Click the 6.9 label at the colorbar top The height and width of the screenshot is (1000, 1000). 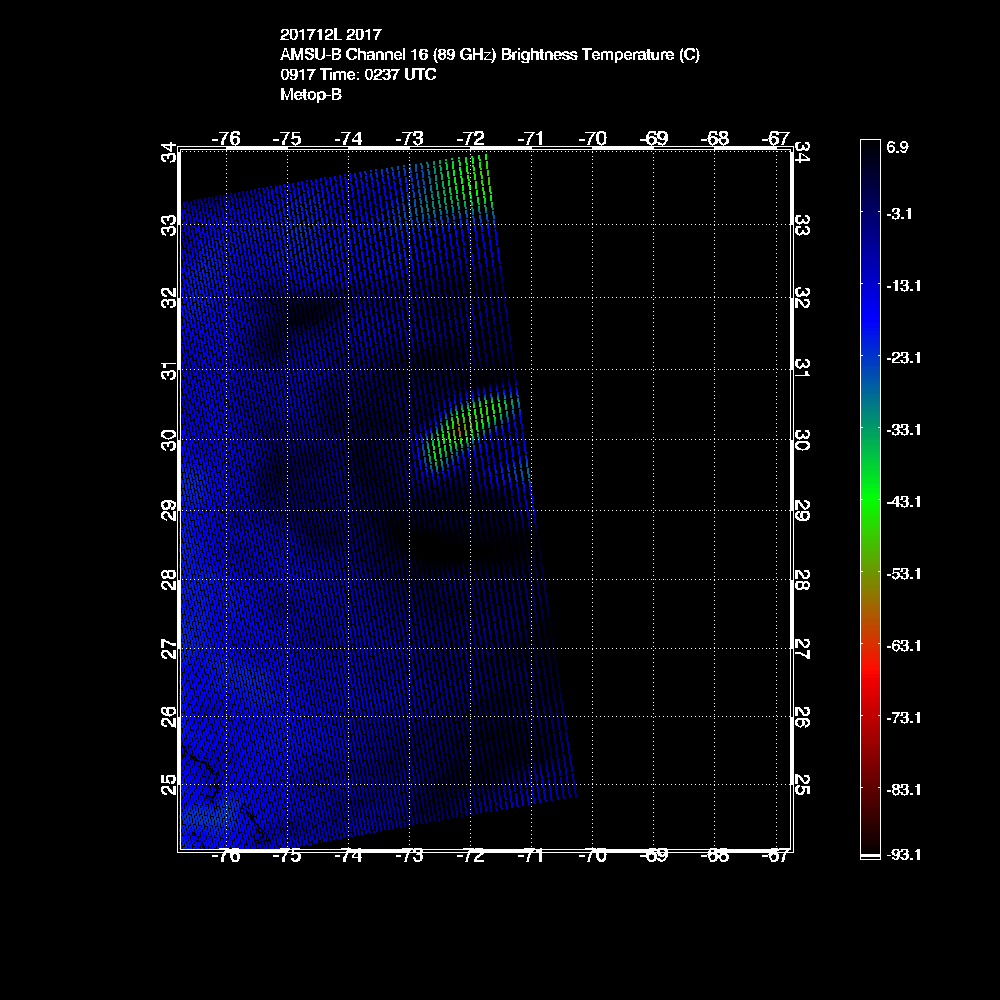click(897, 147)
